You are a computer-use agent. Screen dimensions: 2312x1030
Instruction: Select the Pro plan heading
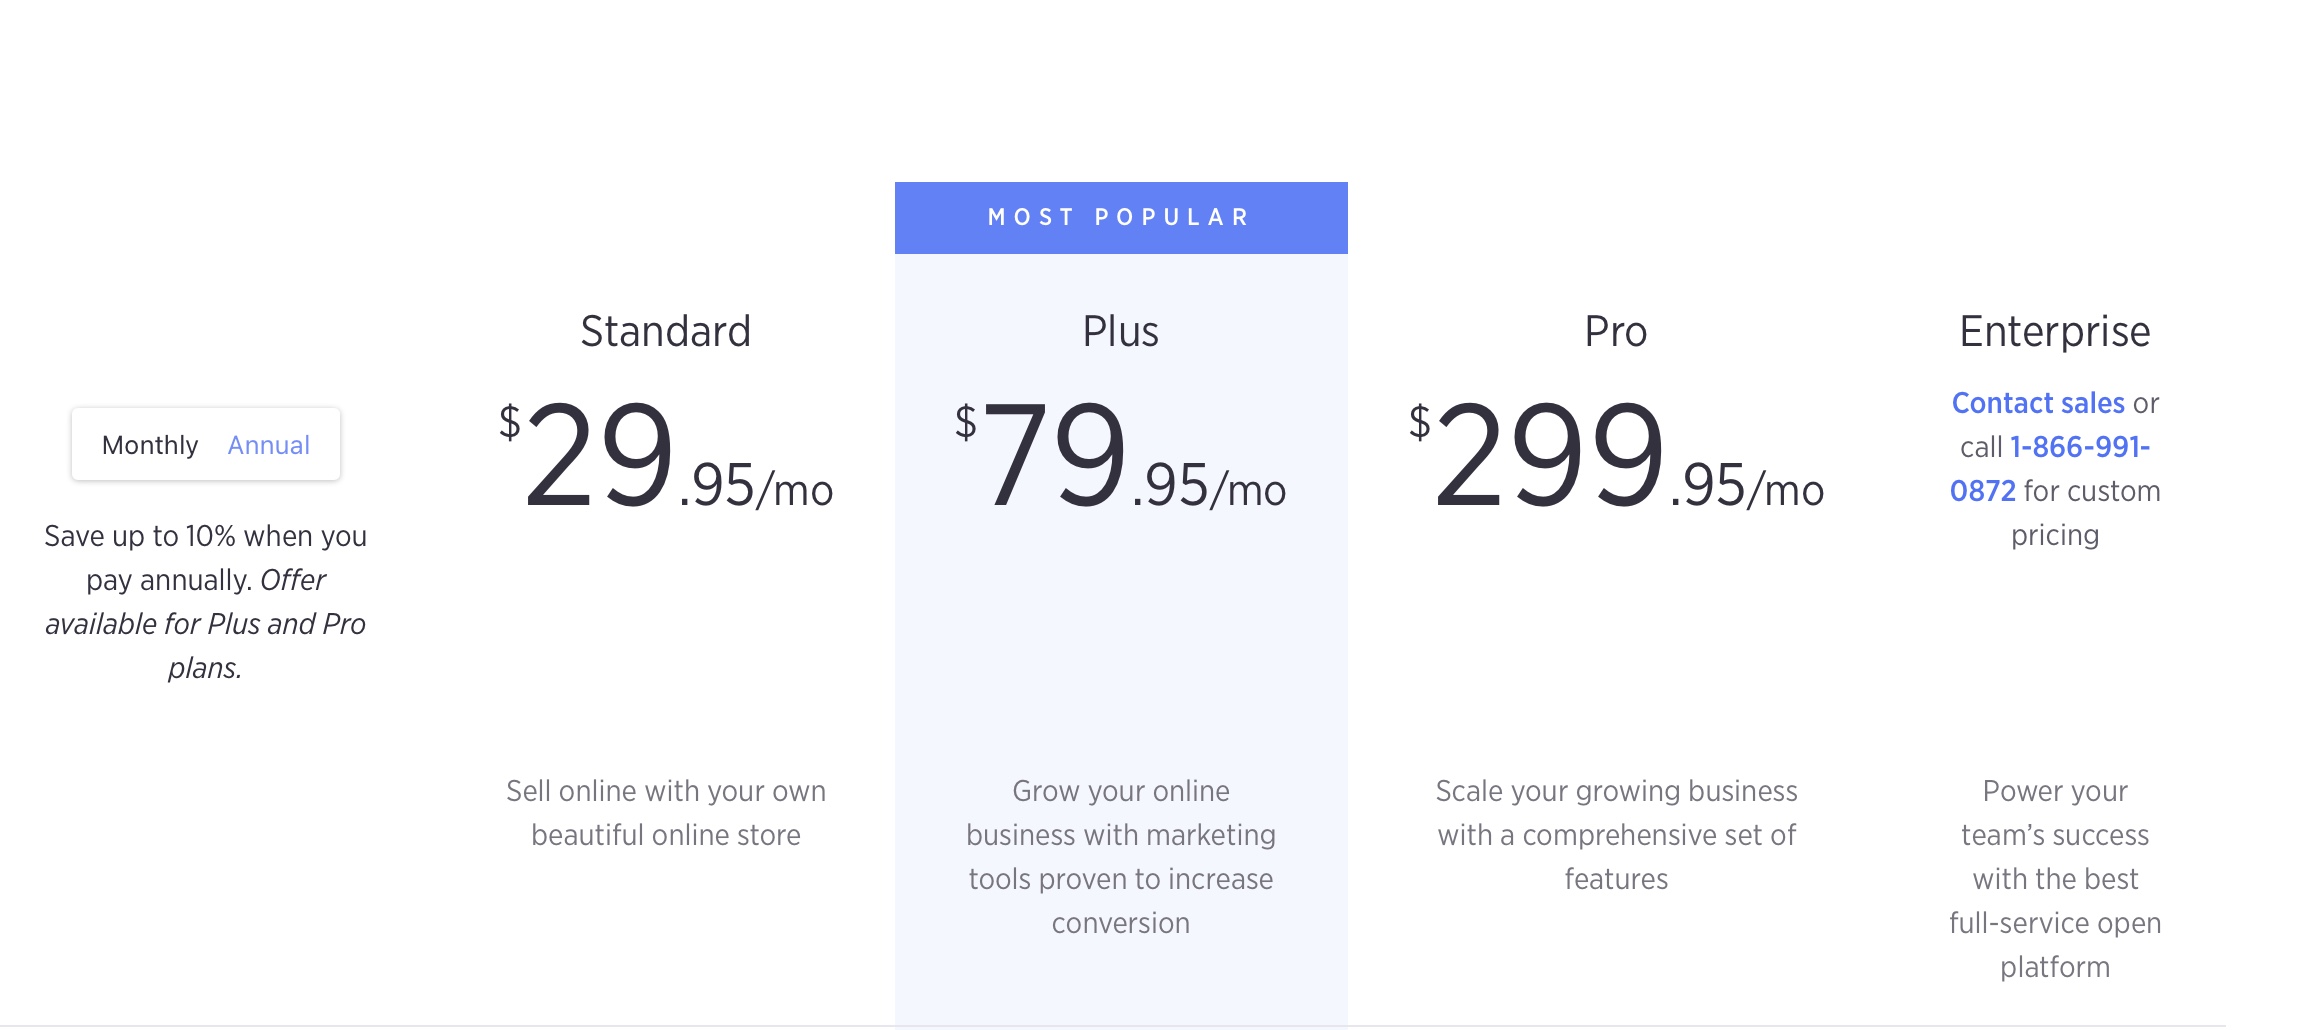(x=1615, y=331)
